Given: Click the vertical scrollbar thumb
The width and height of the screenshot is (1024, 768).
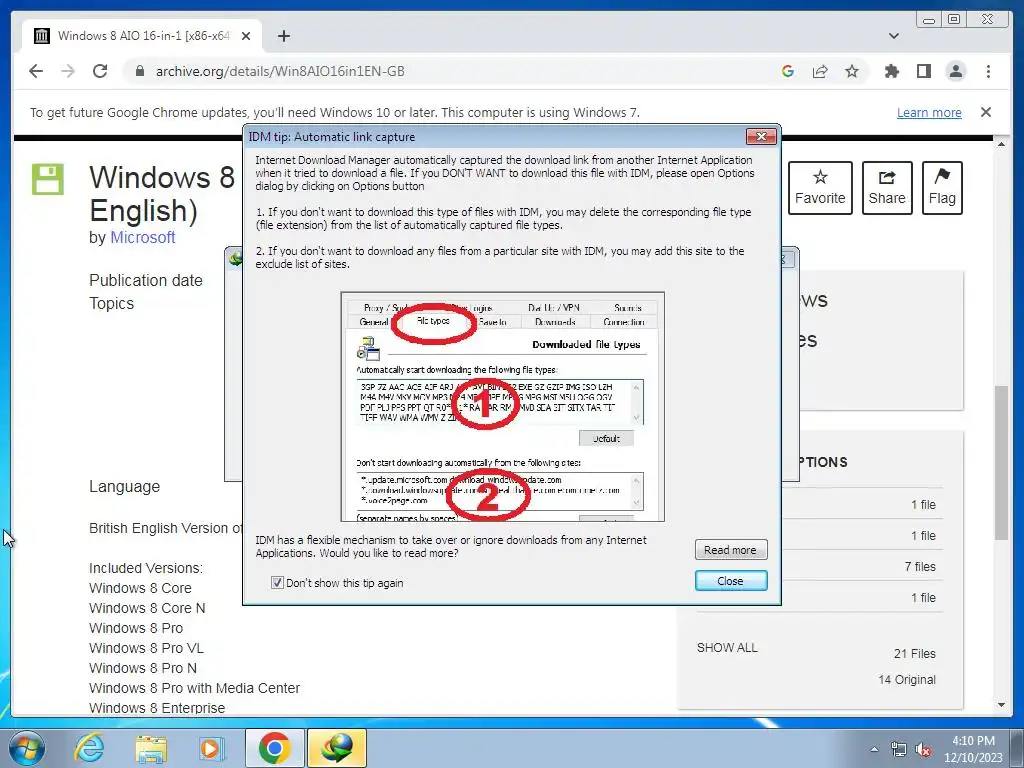Looking at the screenshot, I should [x=1001, y=462].
